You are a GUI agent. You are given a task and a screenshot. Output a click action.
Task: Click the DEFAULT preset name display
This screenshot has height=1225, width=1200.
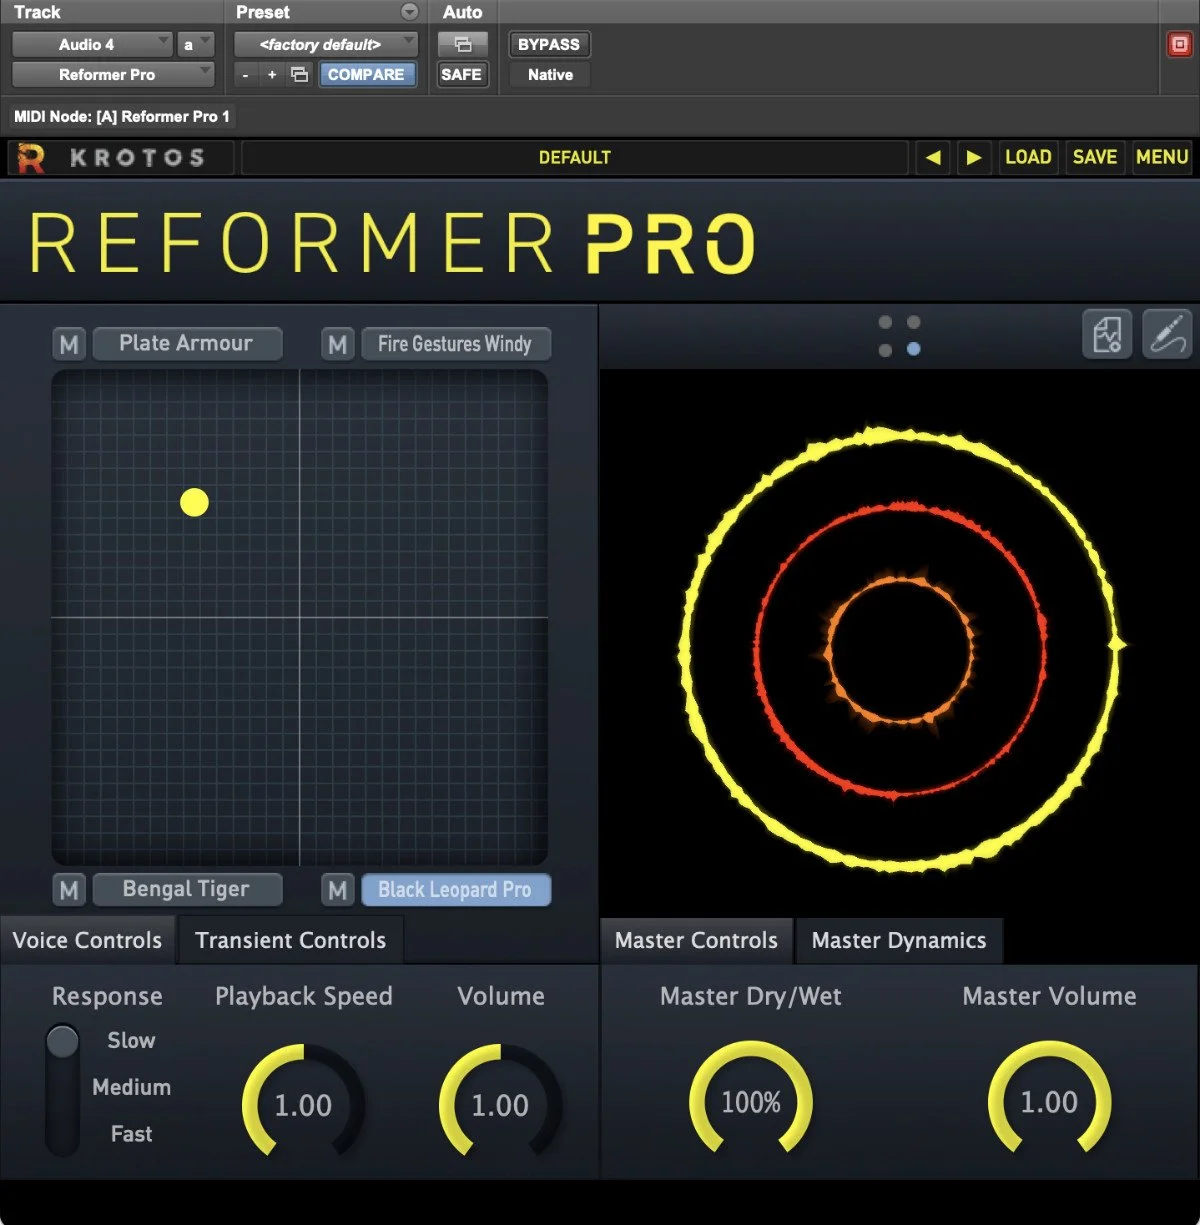pyautogui.click(x=574, y=157)
